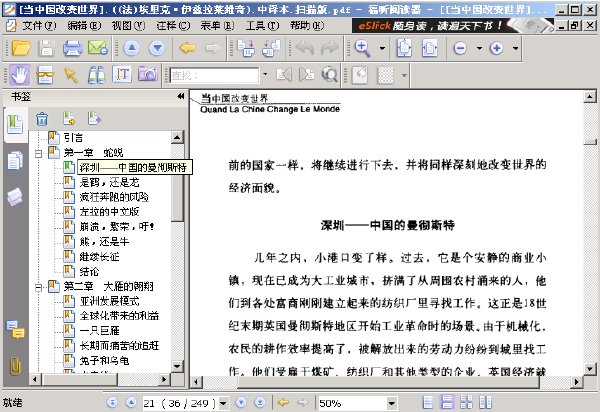Select bookmark 兔子和乌龟
The height and width of the screenshot is (412, 600).
pyautogui.click(x=104, y=360)
